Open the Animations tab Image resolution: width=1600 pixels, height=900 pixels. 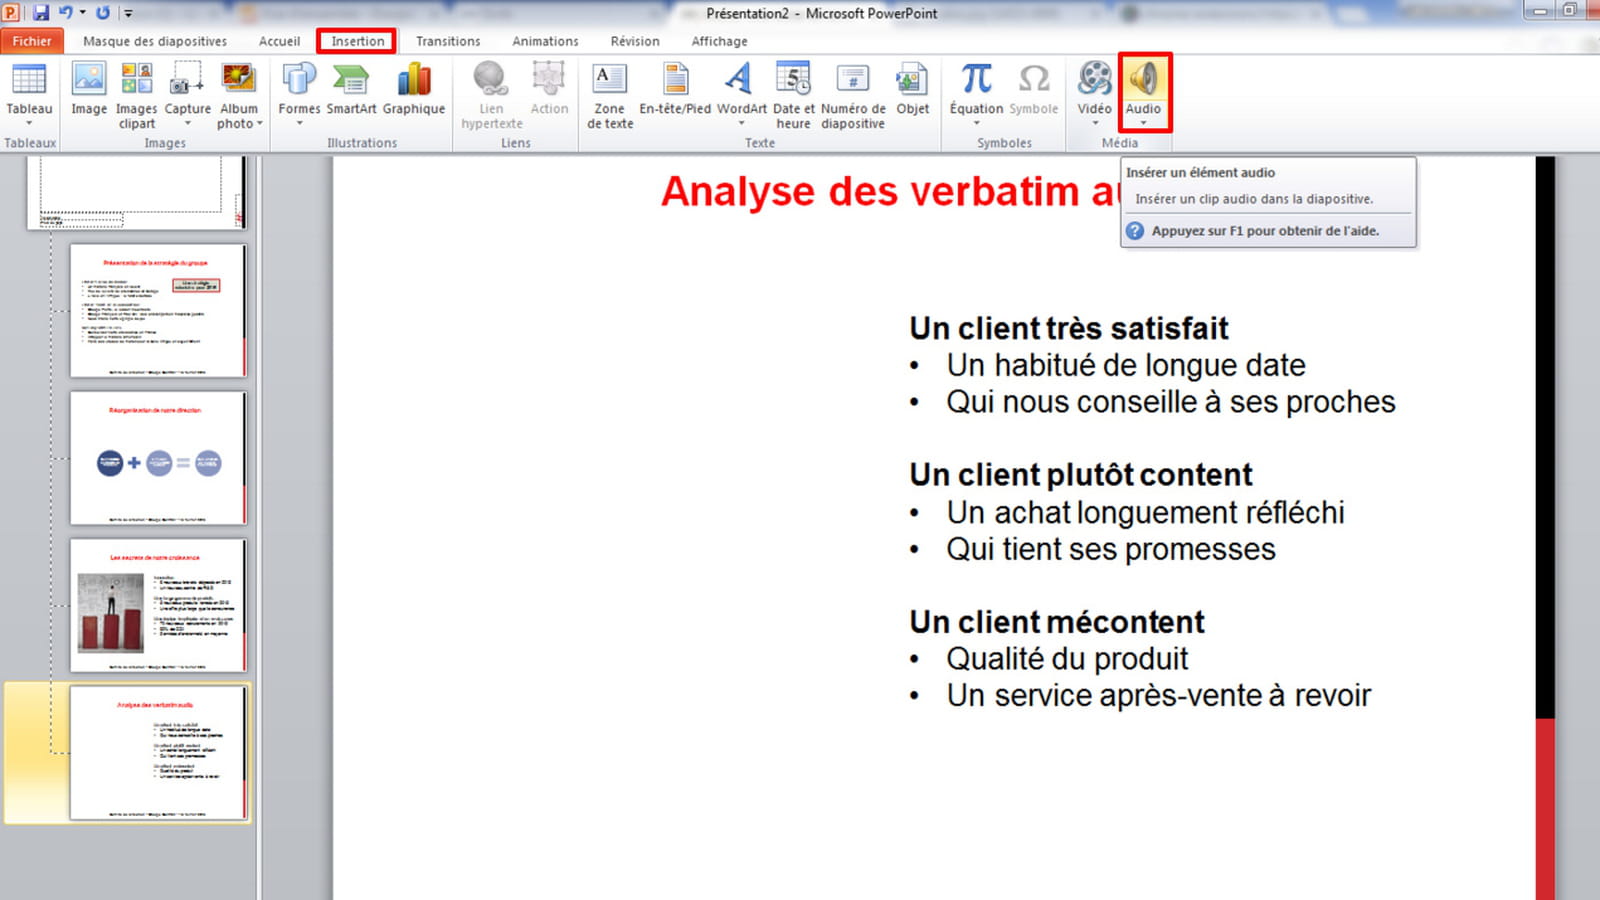point(545,41)
